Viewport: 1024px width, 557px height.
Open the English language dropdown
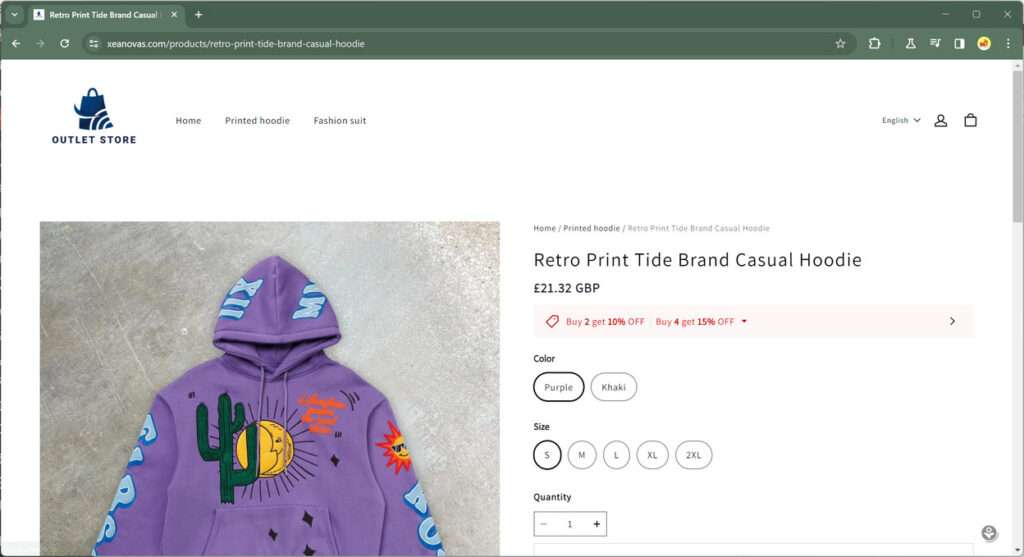[x=901, y=120]
